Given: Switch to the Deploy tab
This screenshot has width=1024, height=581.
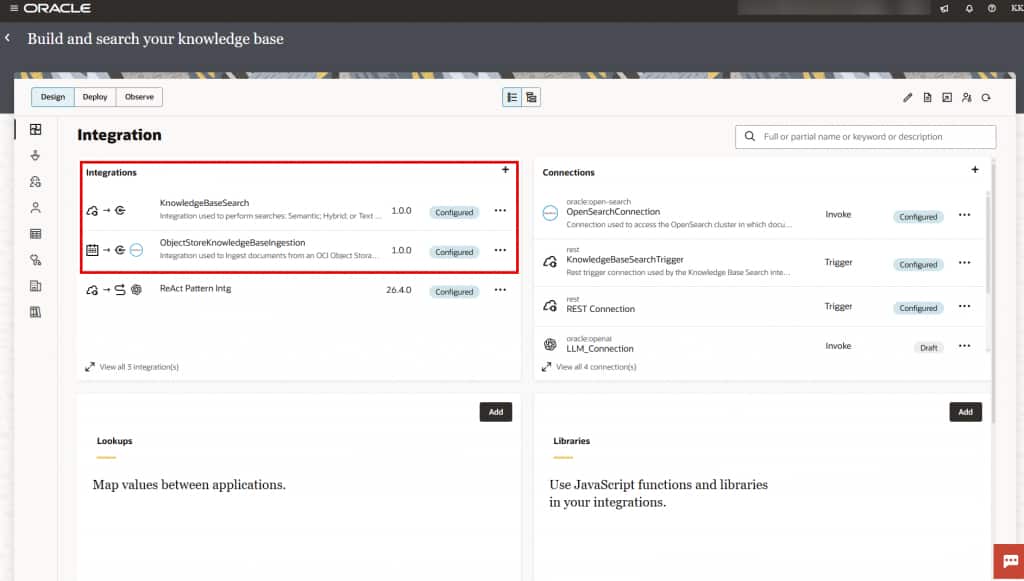Looking at the screenshot, I should coord(94,97).
